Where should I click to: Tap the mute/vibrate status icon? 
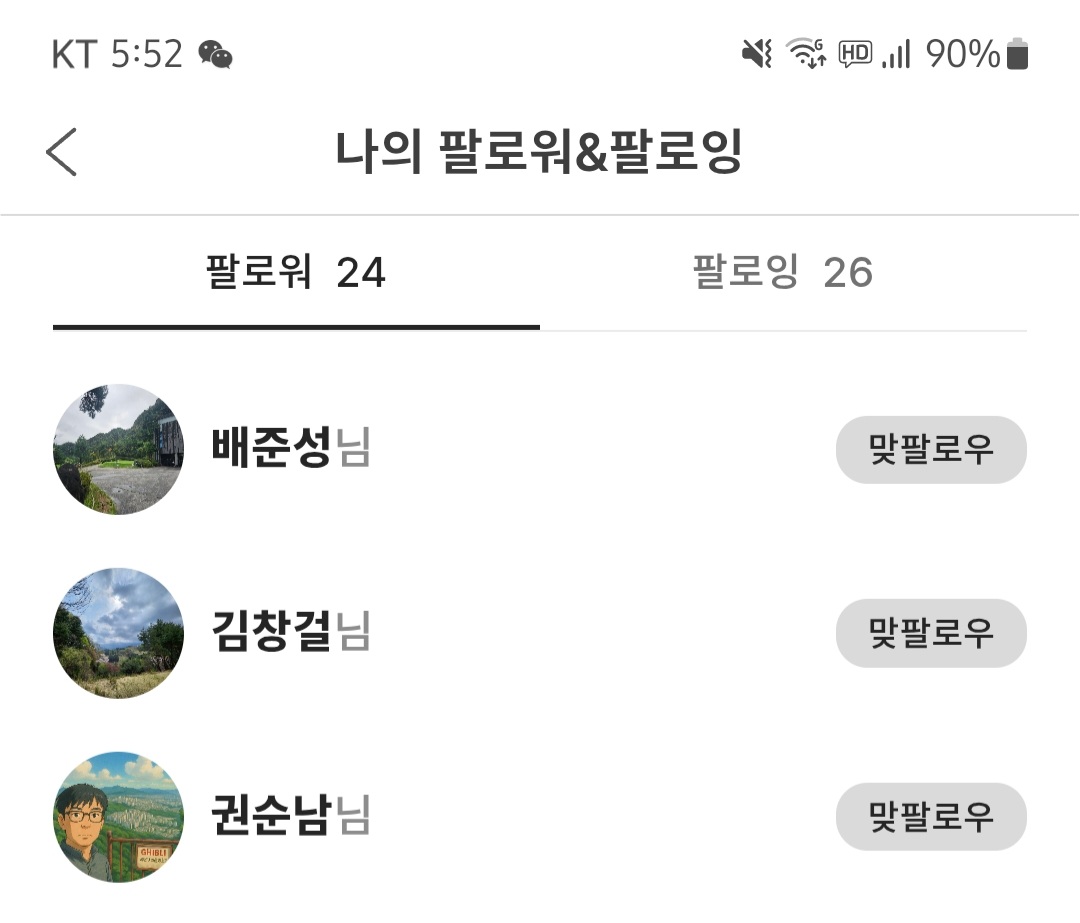(757, 53)
